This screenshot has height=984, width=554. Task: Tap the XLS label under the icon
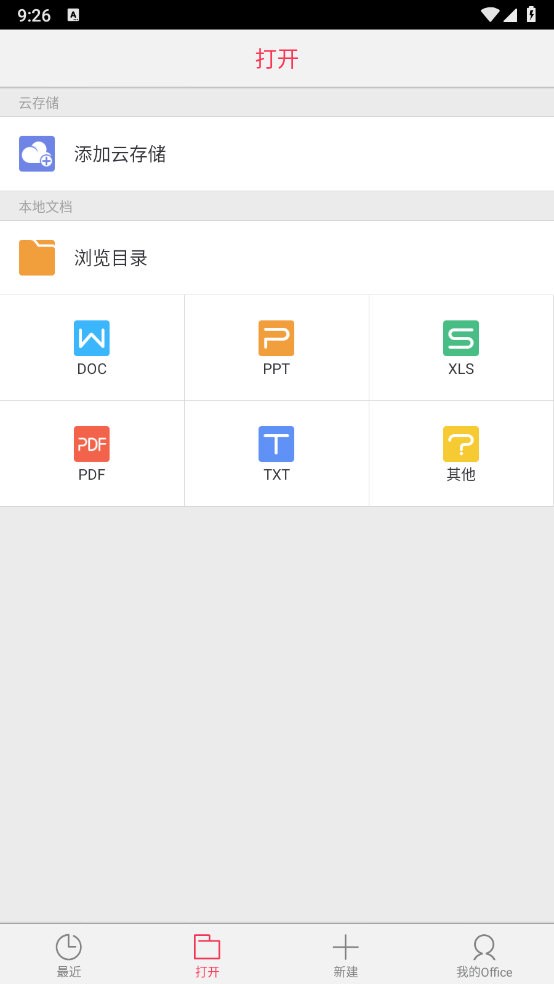pos(461,369)
